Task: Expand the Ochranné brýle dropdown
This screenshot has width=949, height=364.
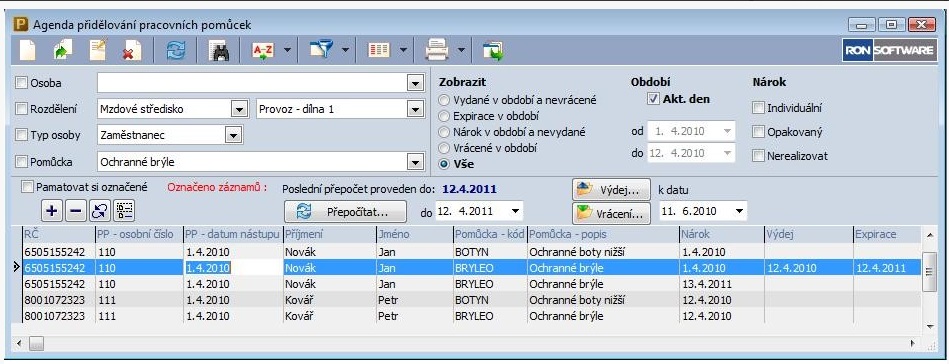Action: click(x=415, y=162)
